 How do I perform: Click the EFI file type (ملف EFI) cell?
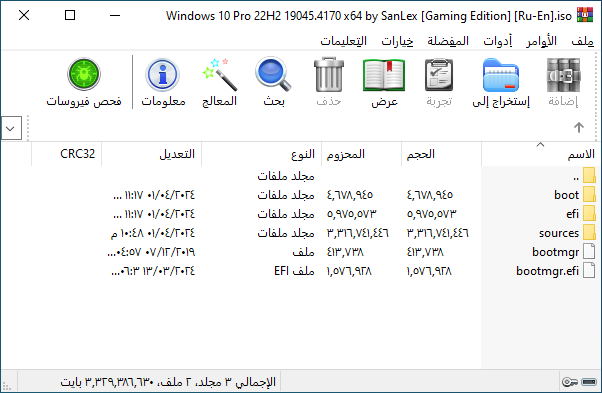[x=294, y=271]
